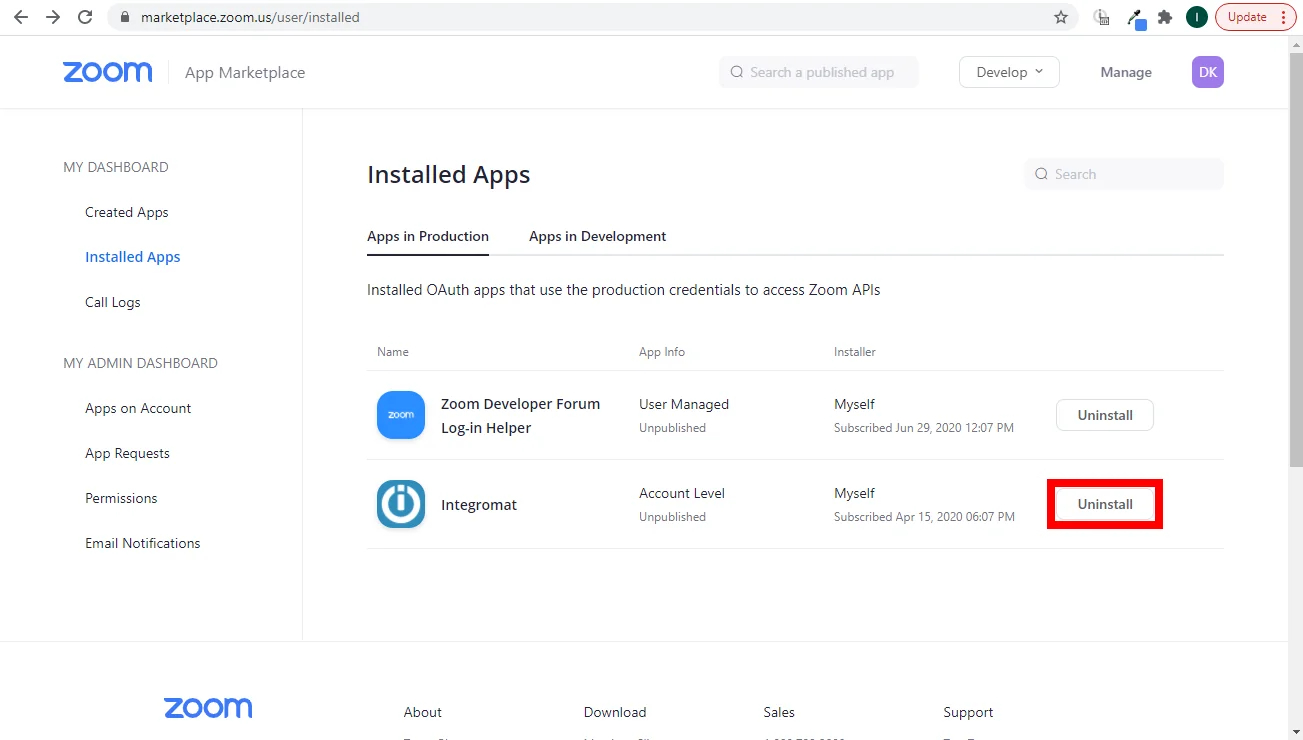The width and height of the screenshot is (1303, 740).
Task: Open Email Notifications in sidebar
Action: pos(143,543)
